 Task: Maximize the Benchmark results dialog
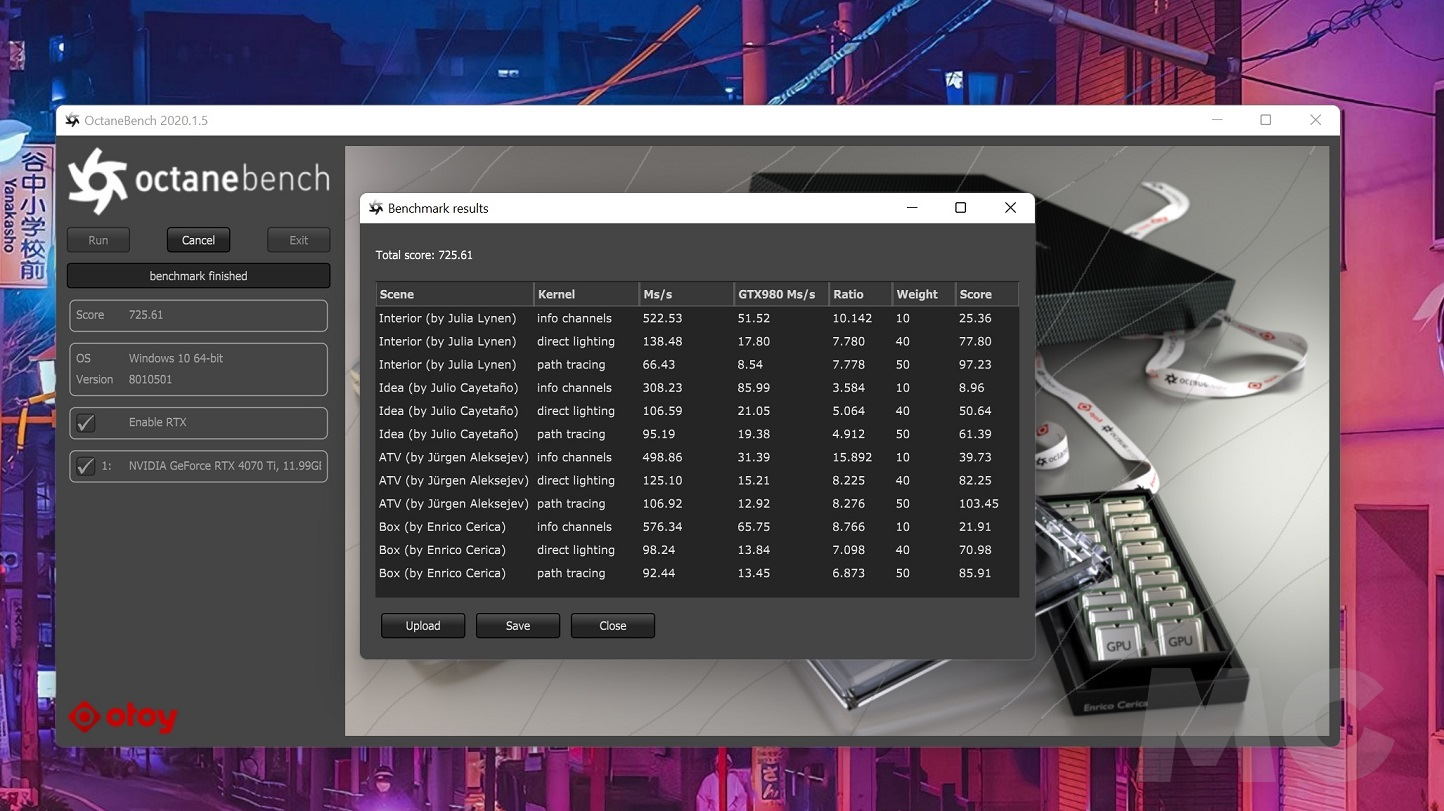[x=960, y=208]
